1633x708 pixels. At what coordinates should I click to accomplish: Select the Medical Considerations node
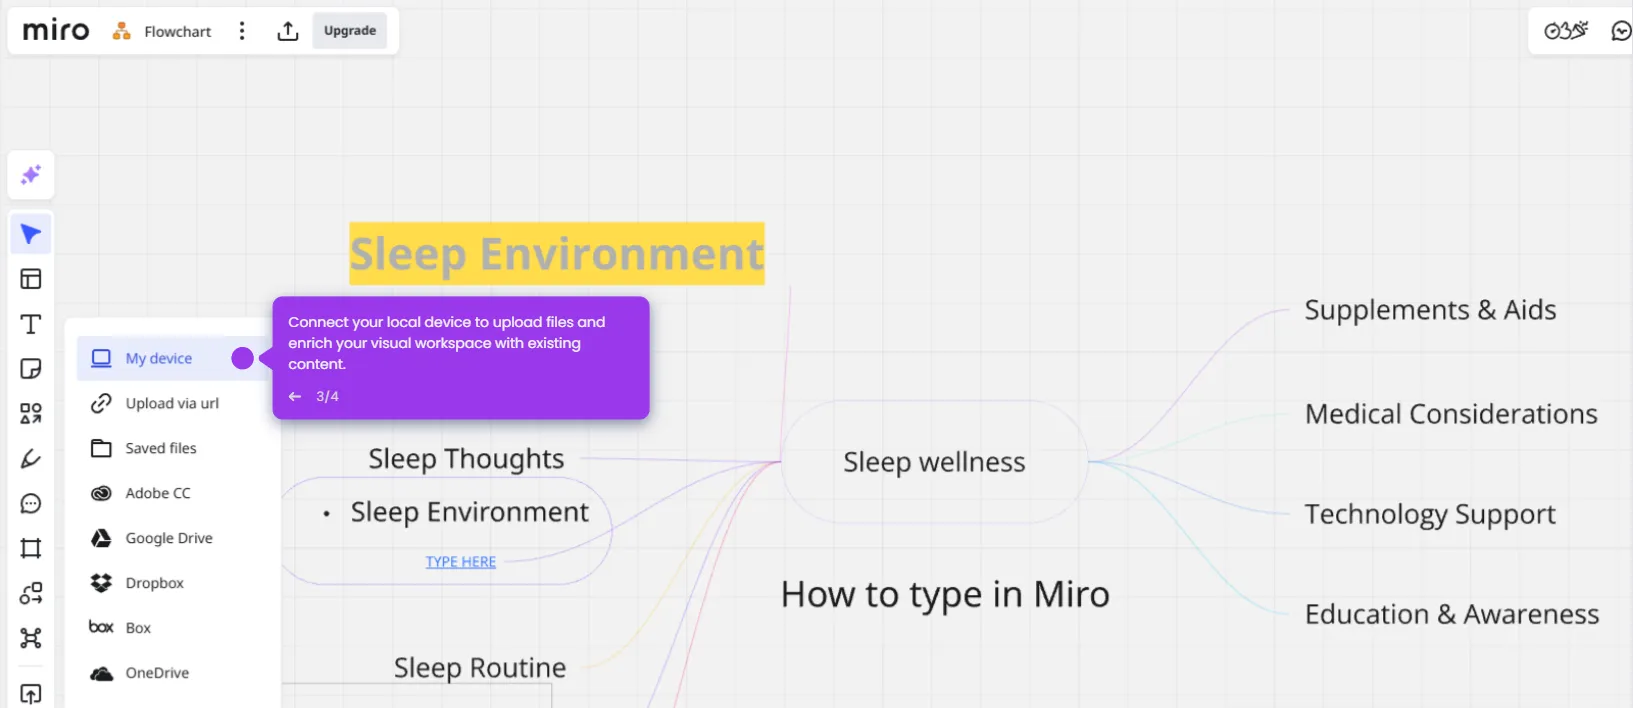click(x=1451, y=414)
